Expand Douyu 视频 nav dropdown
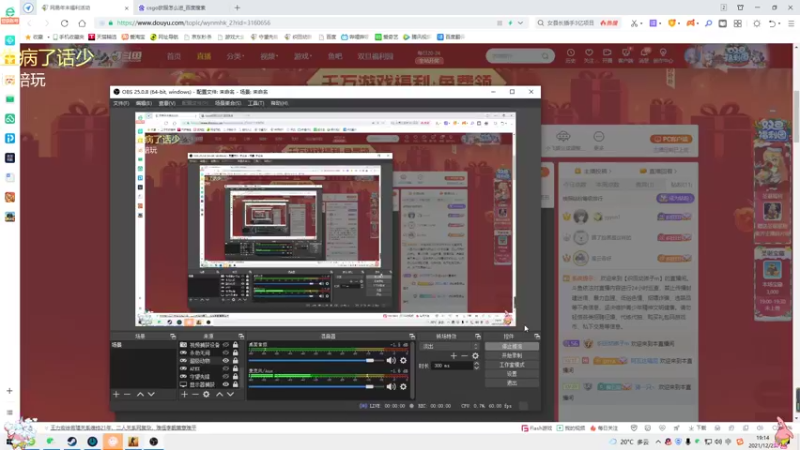Viewport: 800px width, 450px height. click(x=269, y=56)
